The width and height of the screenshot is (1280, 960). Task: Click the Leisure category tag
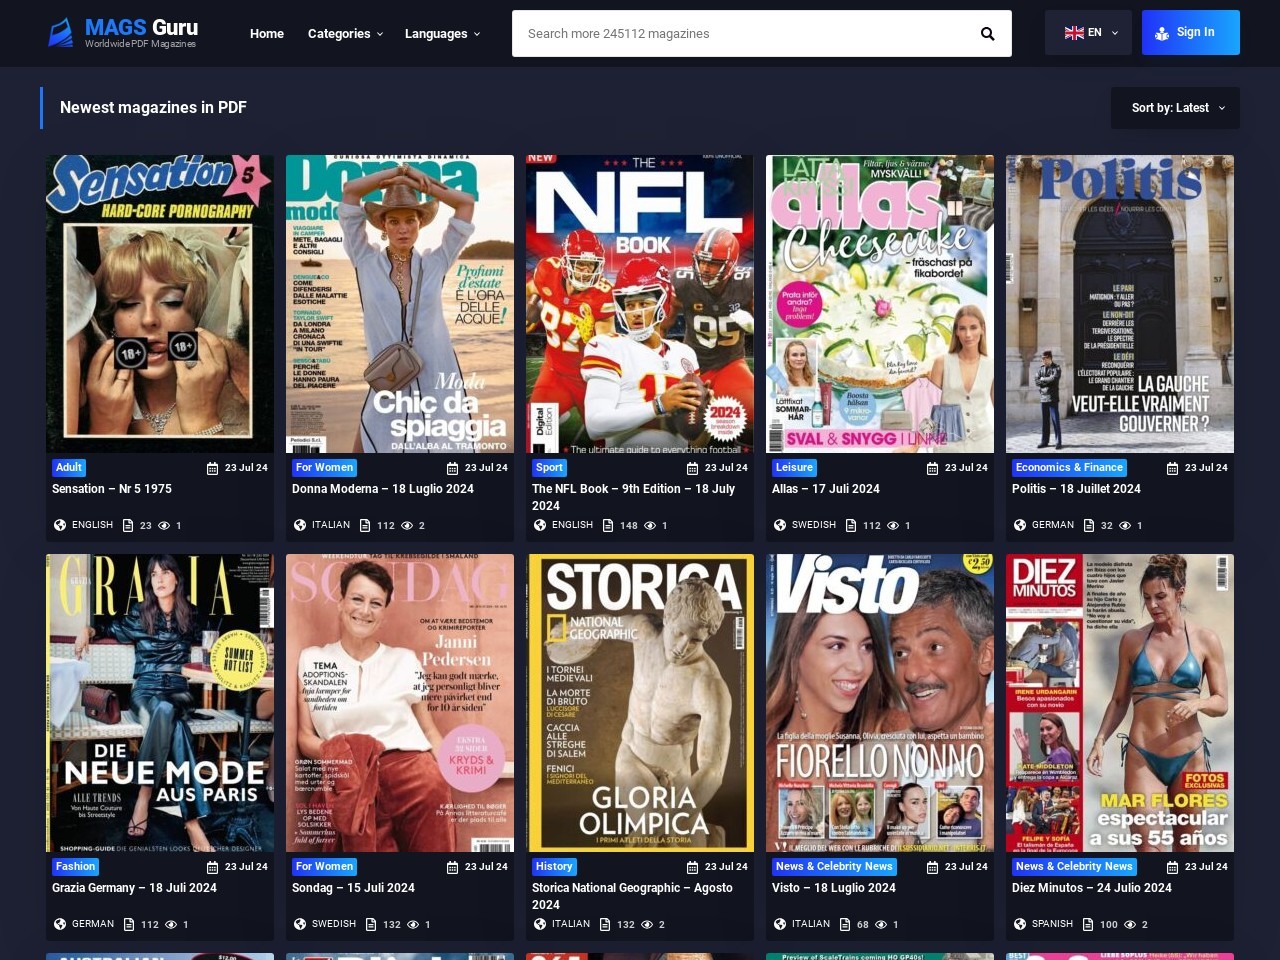click(794, 467)
